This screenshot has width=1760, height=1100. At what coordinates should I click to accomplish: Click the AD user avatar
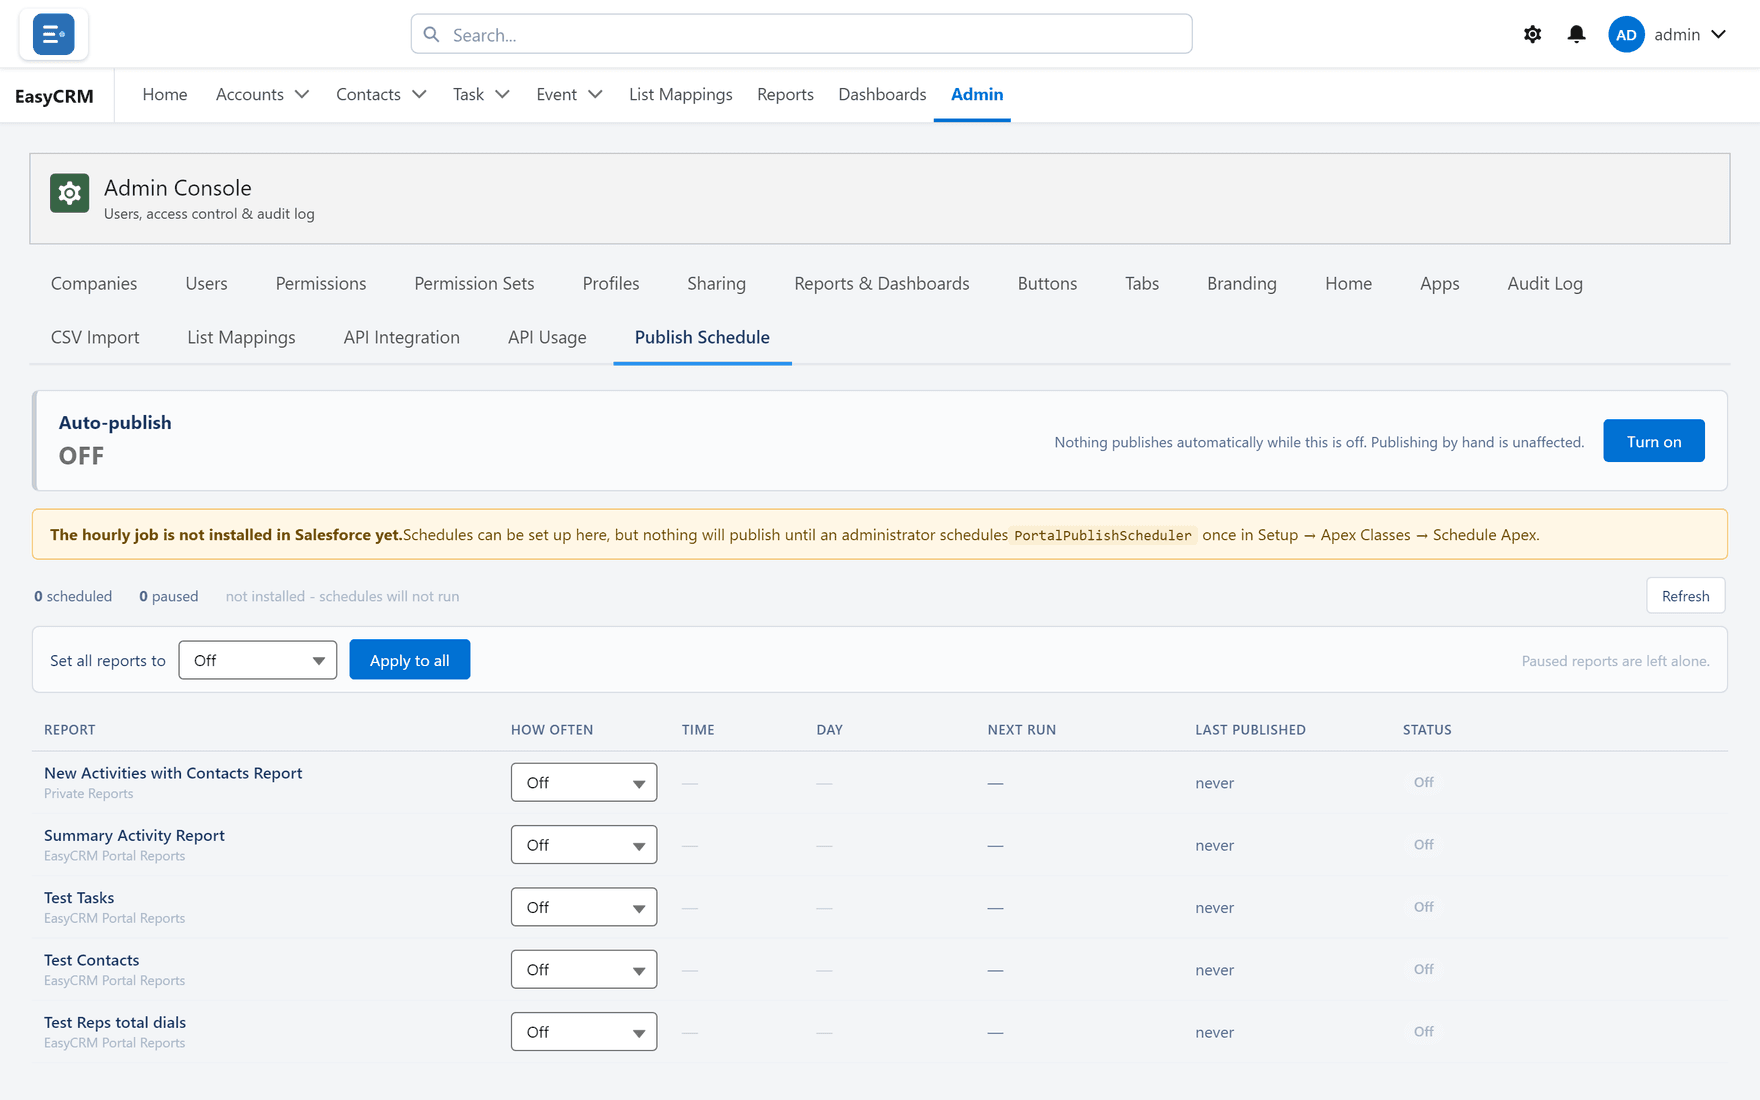(1626, 34)
